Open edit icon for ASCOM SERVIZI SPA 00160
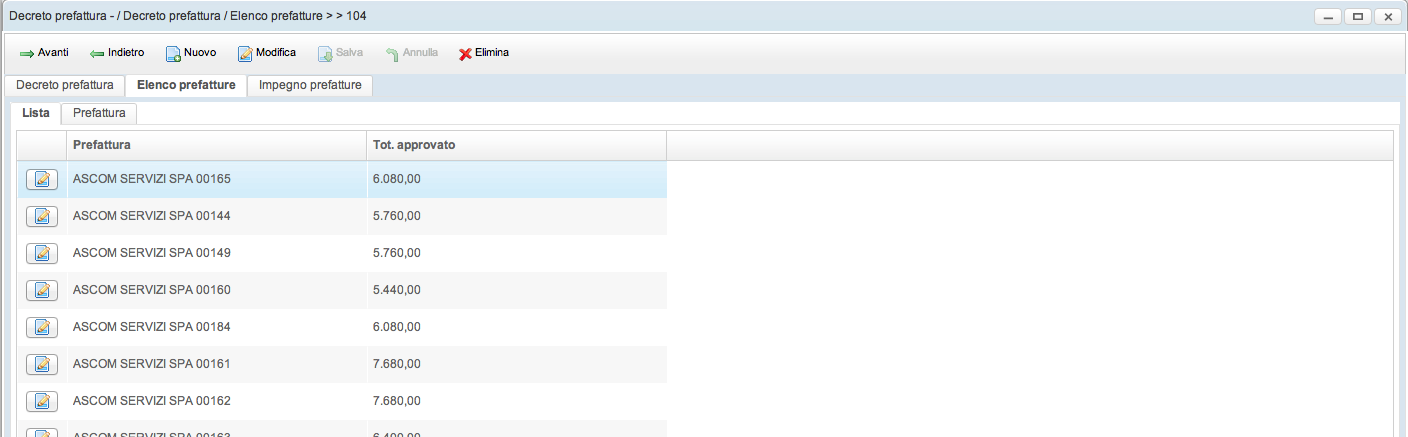Image resolution: width=1408 pixels, height=437 pixels. 42,290
